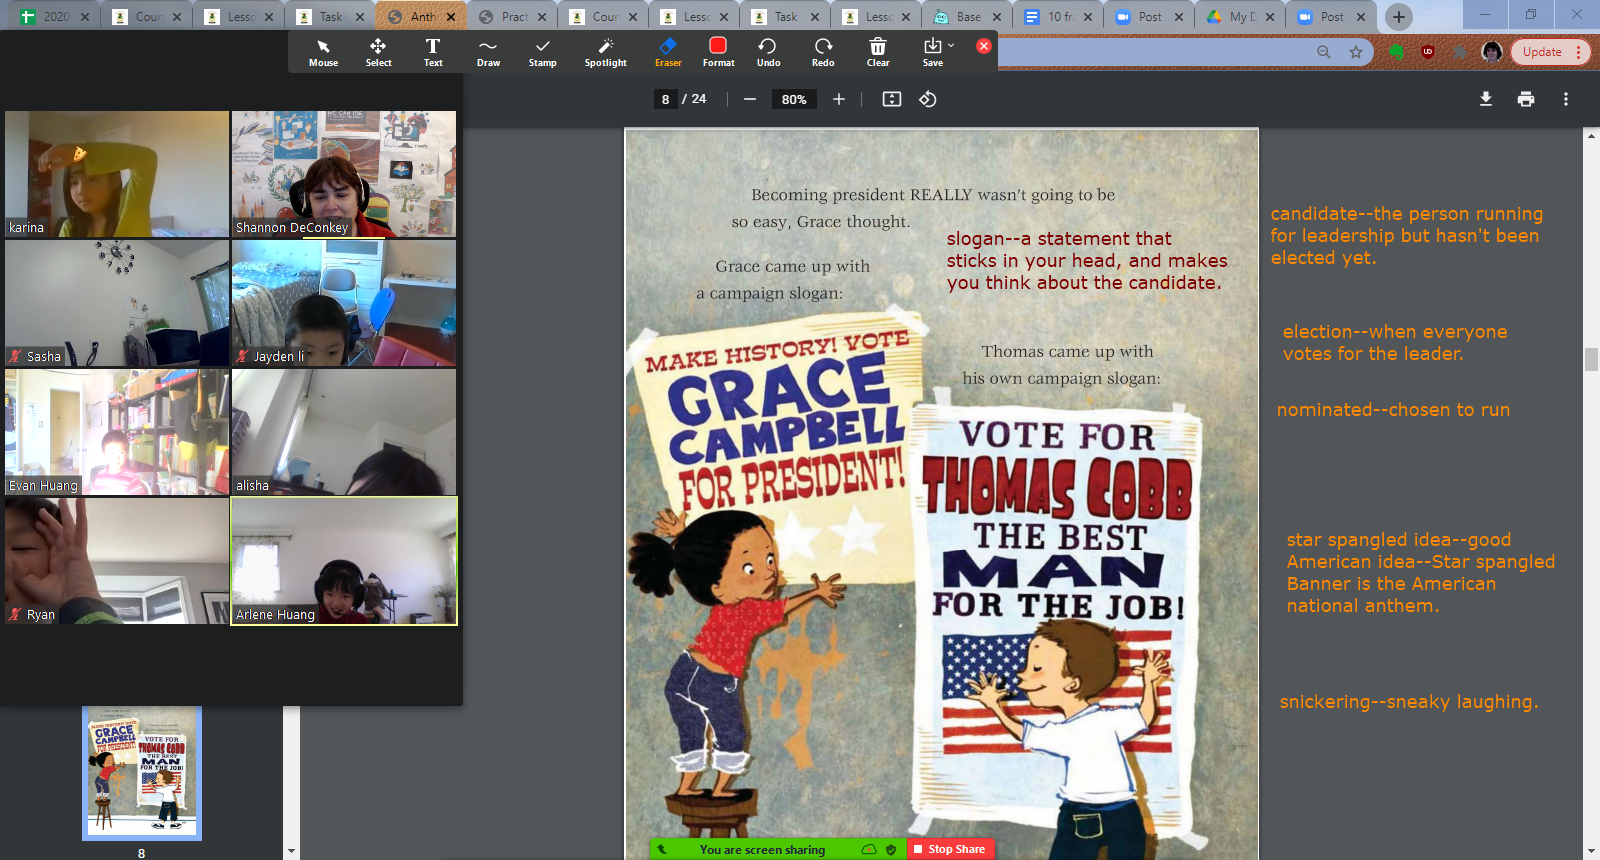Viewport: 1600px width, 860px height.
Task: Zoom in on the PDF
Action: 839,99
